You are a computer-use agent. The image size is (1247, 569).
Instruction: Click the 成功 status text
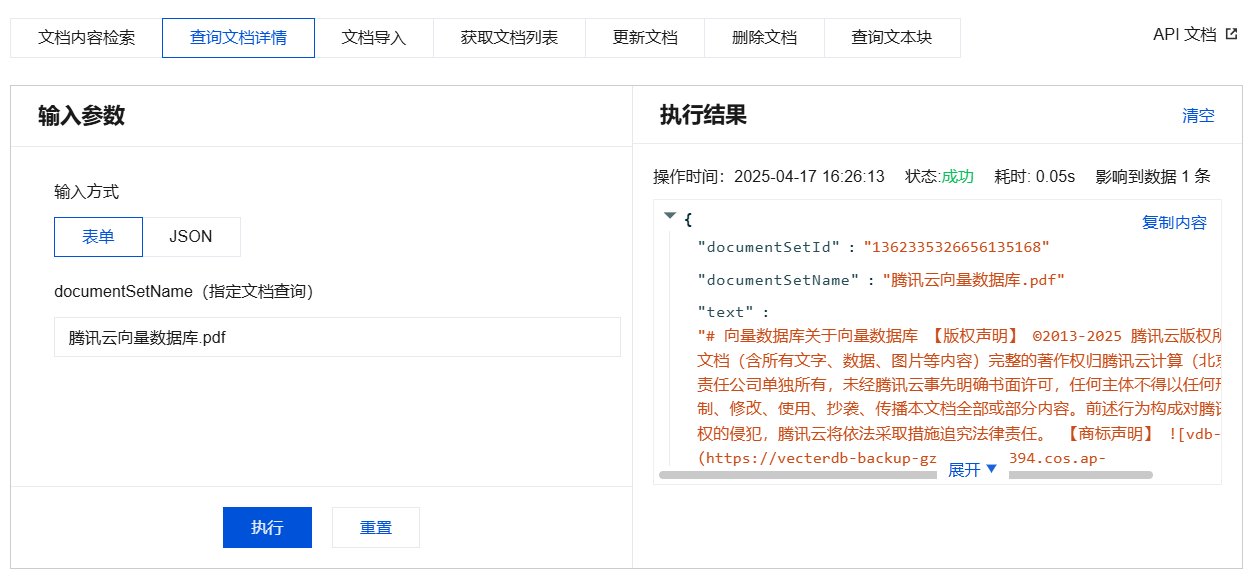957,176
